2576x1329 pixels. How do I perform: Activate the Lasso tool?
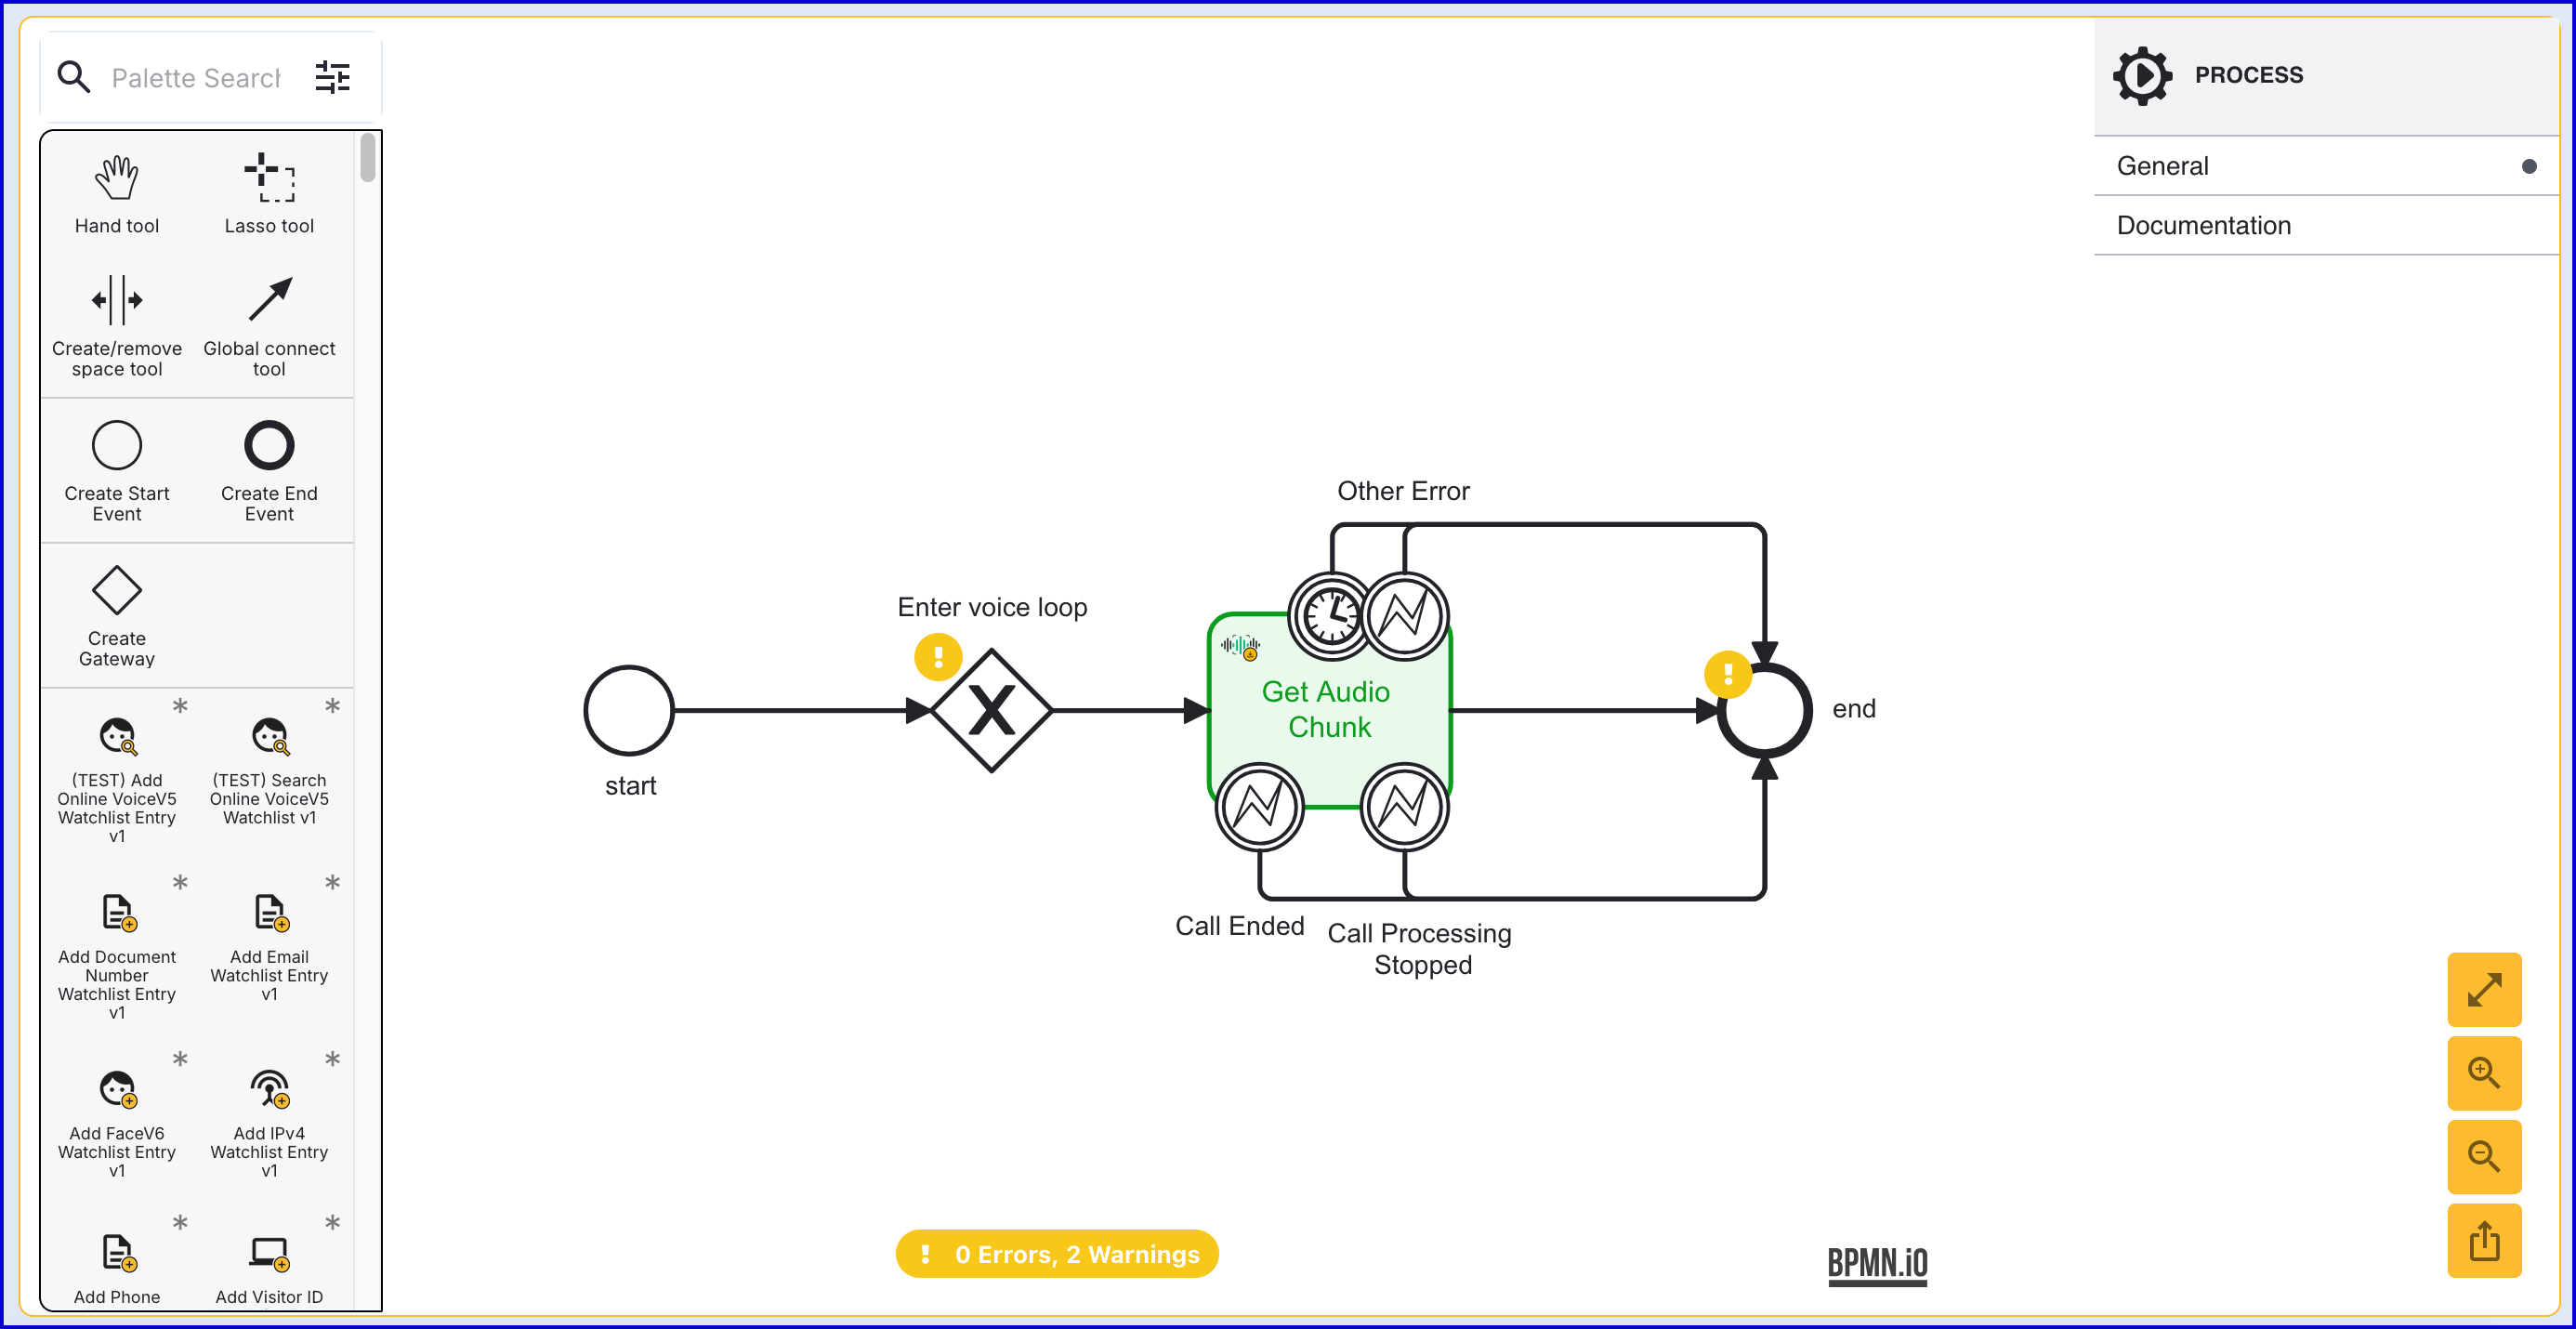click(x=269, y=195)
